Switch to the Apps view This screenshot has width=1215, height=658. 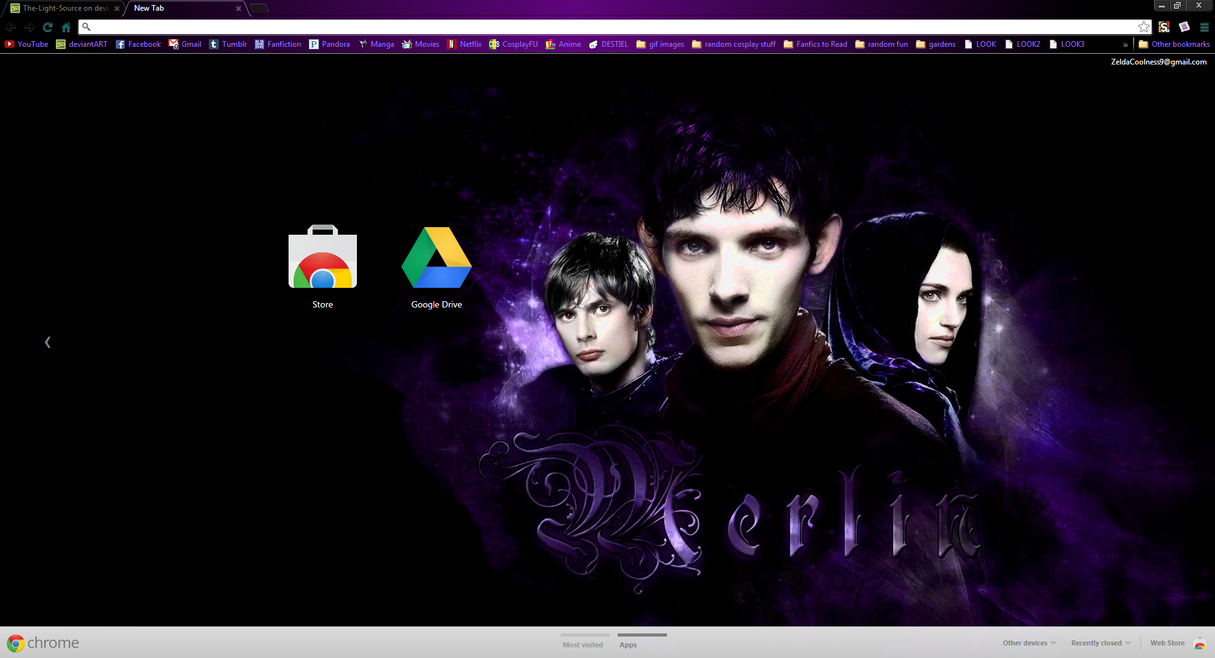628,645
